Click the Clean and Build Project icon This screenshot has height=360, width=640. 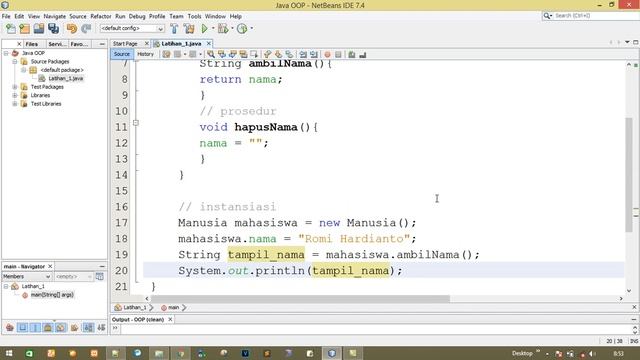189,29
